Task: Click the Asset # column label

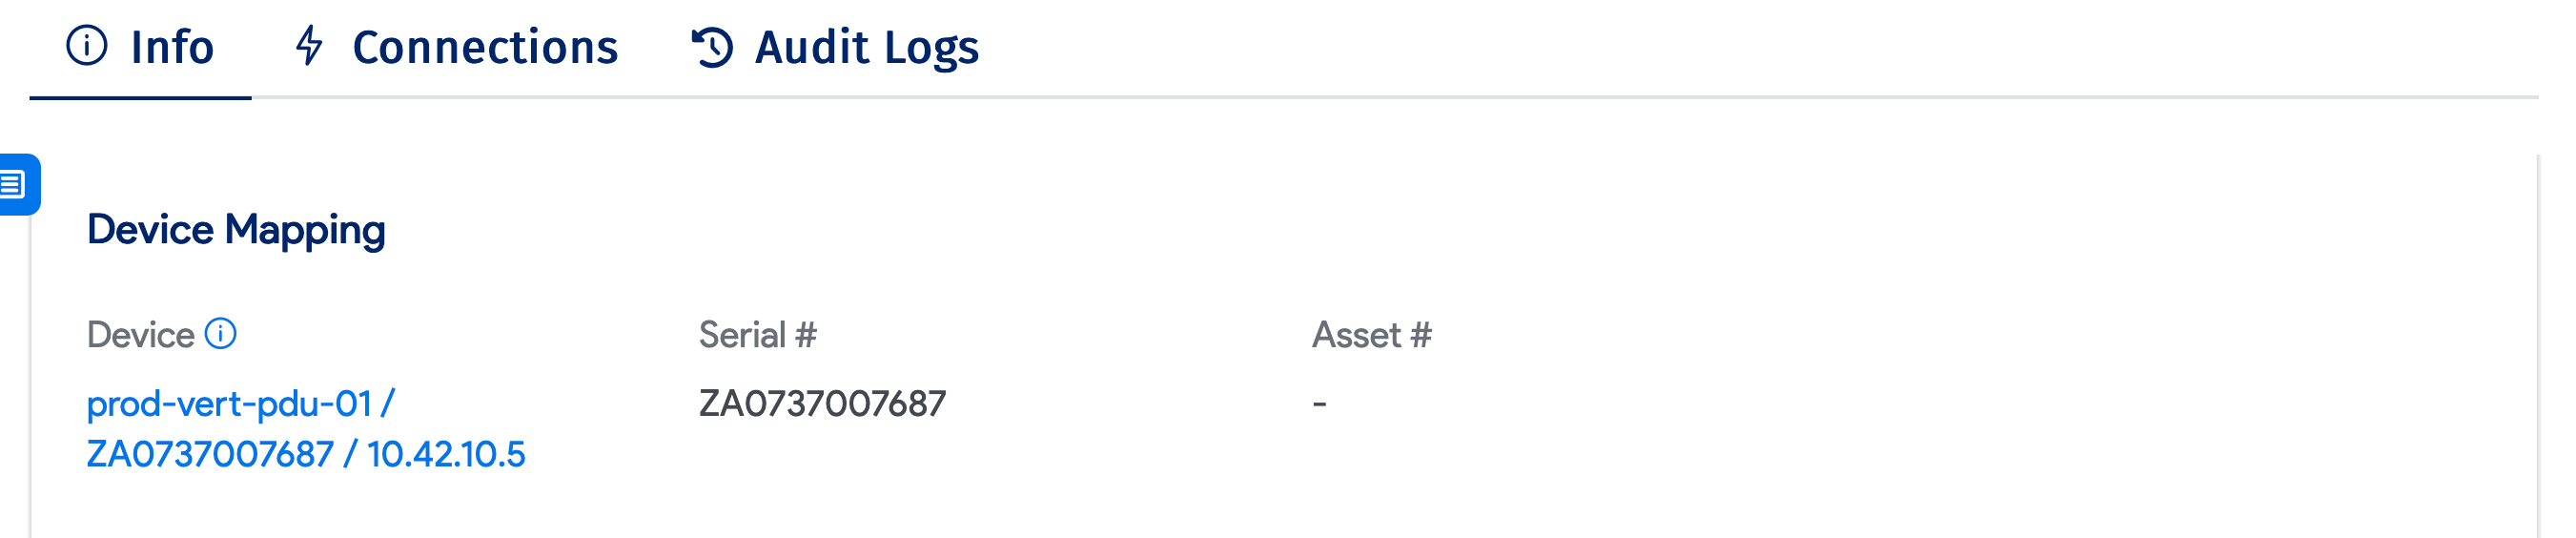Action: pos(1371,335)
